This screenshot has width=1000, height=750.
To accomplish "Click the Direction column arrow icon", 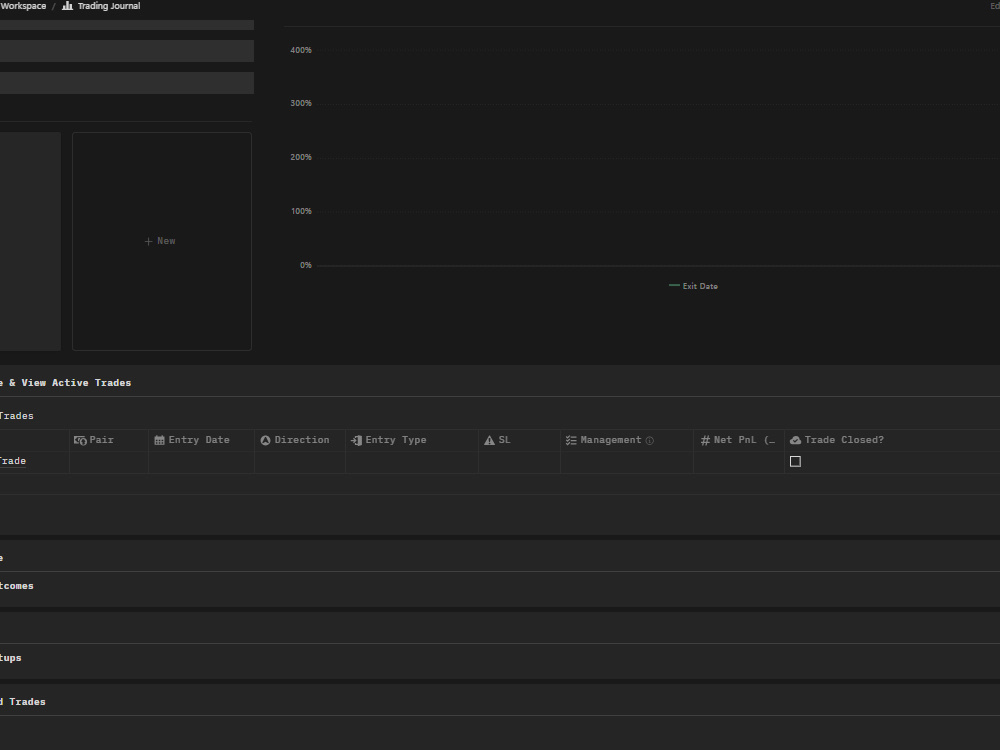I will (x=265, y=440).
